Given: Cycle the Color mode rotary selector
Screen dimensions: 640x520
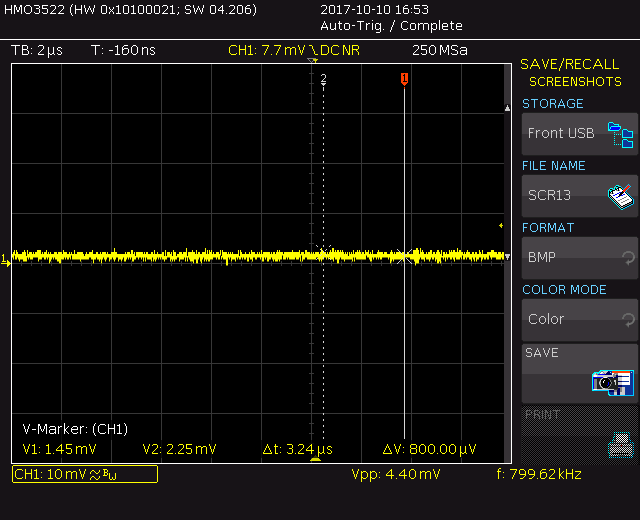Looking at the screenshot, I should click(x=627, y=320).
